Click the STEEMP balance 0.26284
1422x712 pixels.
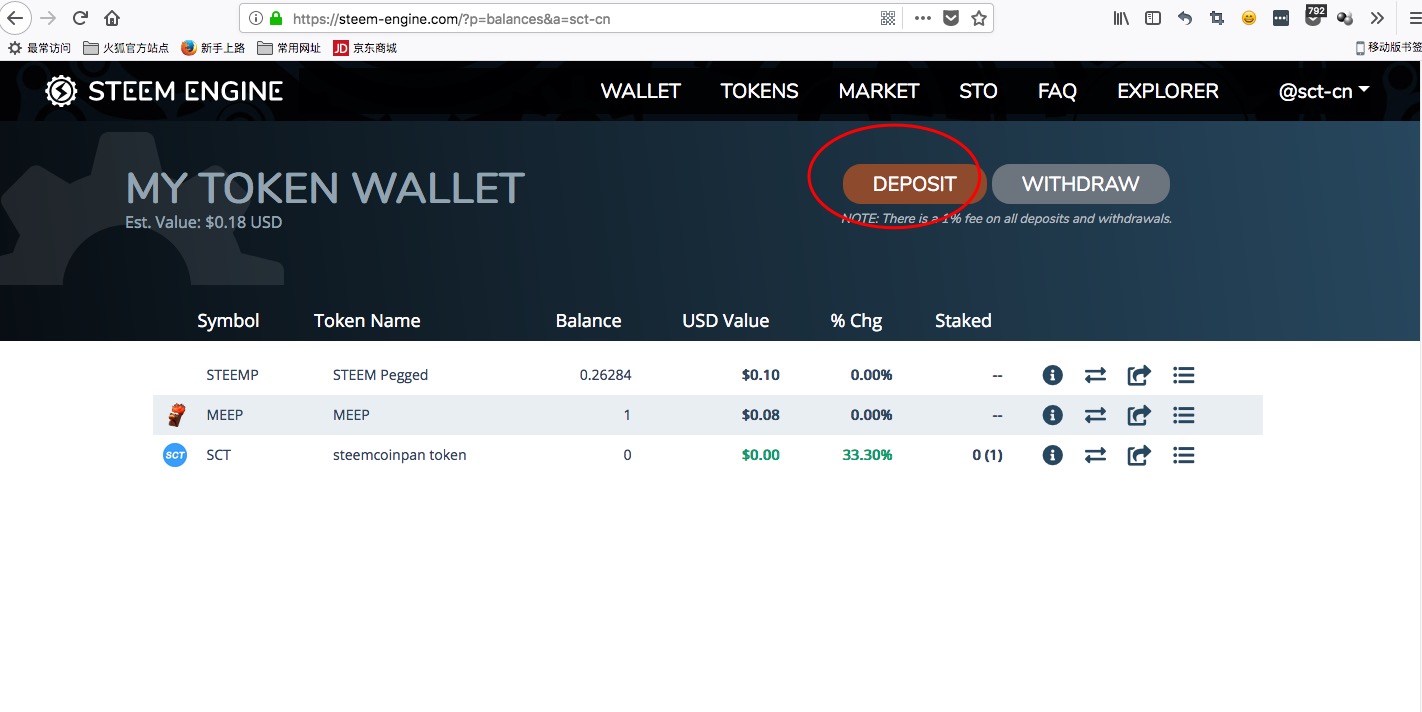pyautogui.click(x=606, y=375)
